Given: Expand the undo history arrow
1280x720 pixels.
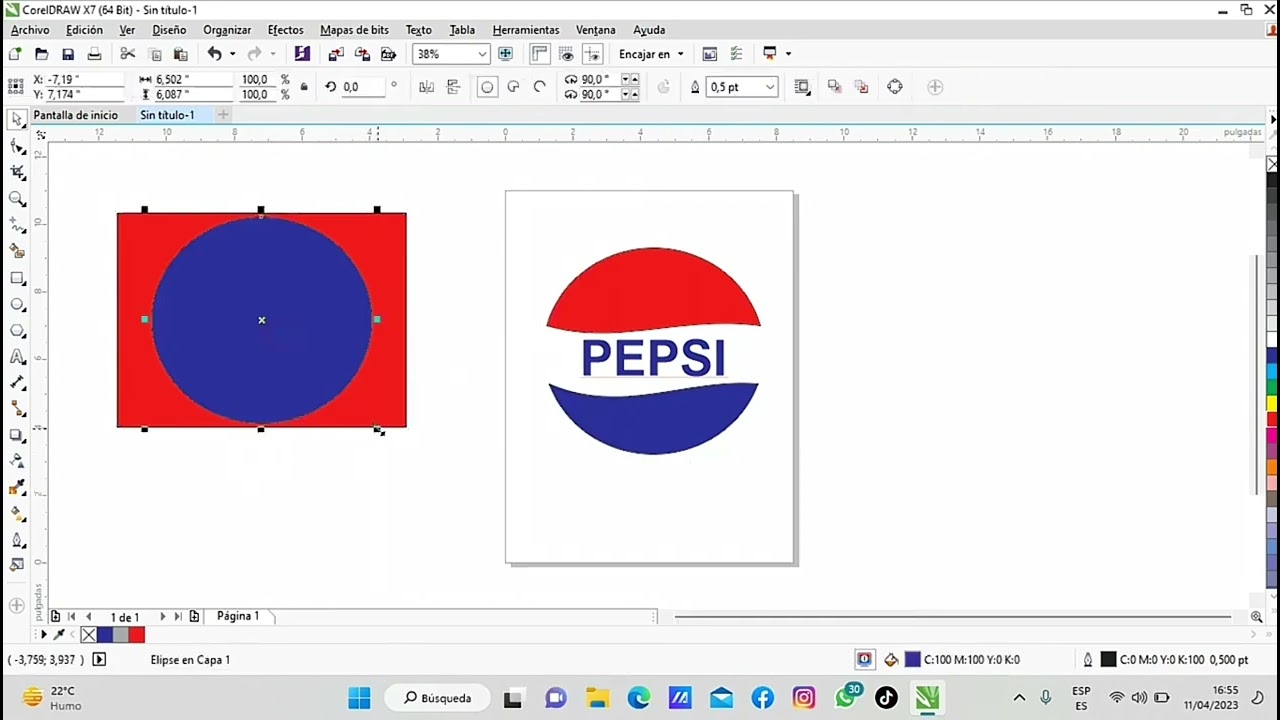Looking at the screenshot, I should click(x=232, y=54).
